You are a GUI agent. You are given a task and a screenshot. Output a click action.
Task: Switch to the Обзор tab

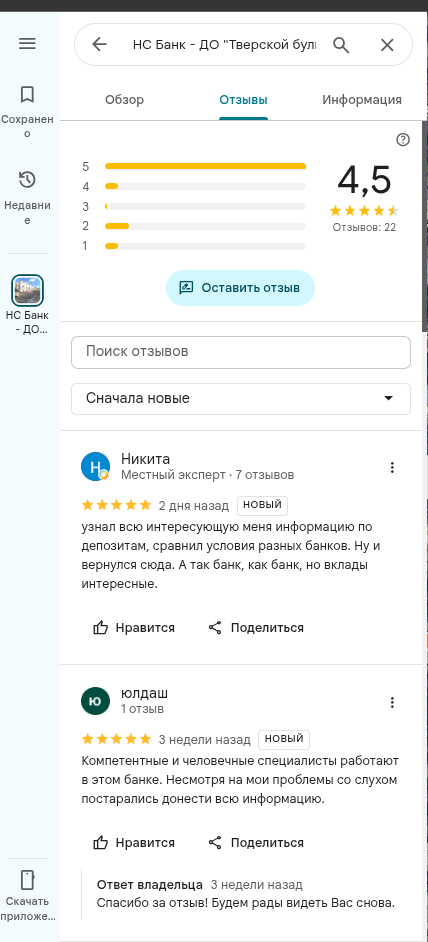point(124,100)
